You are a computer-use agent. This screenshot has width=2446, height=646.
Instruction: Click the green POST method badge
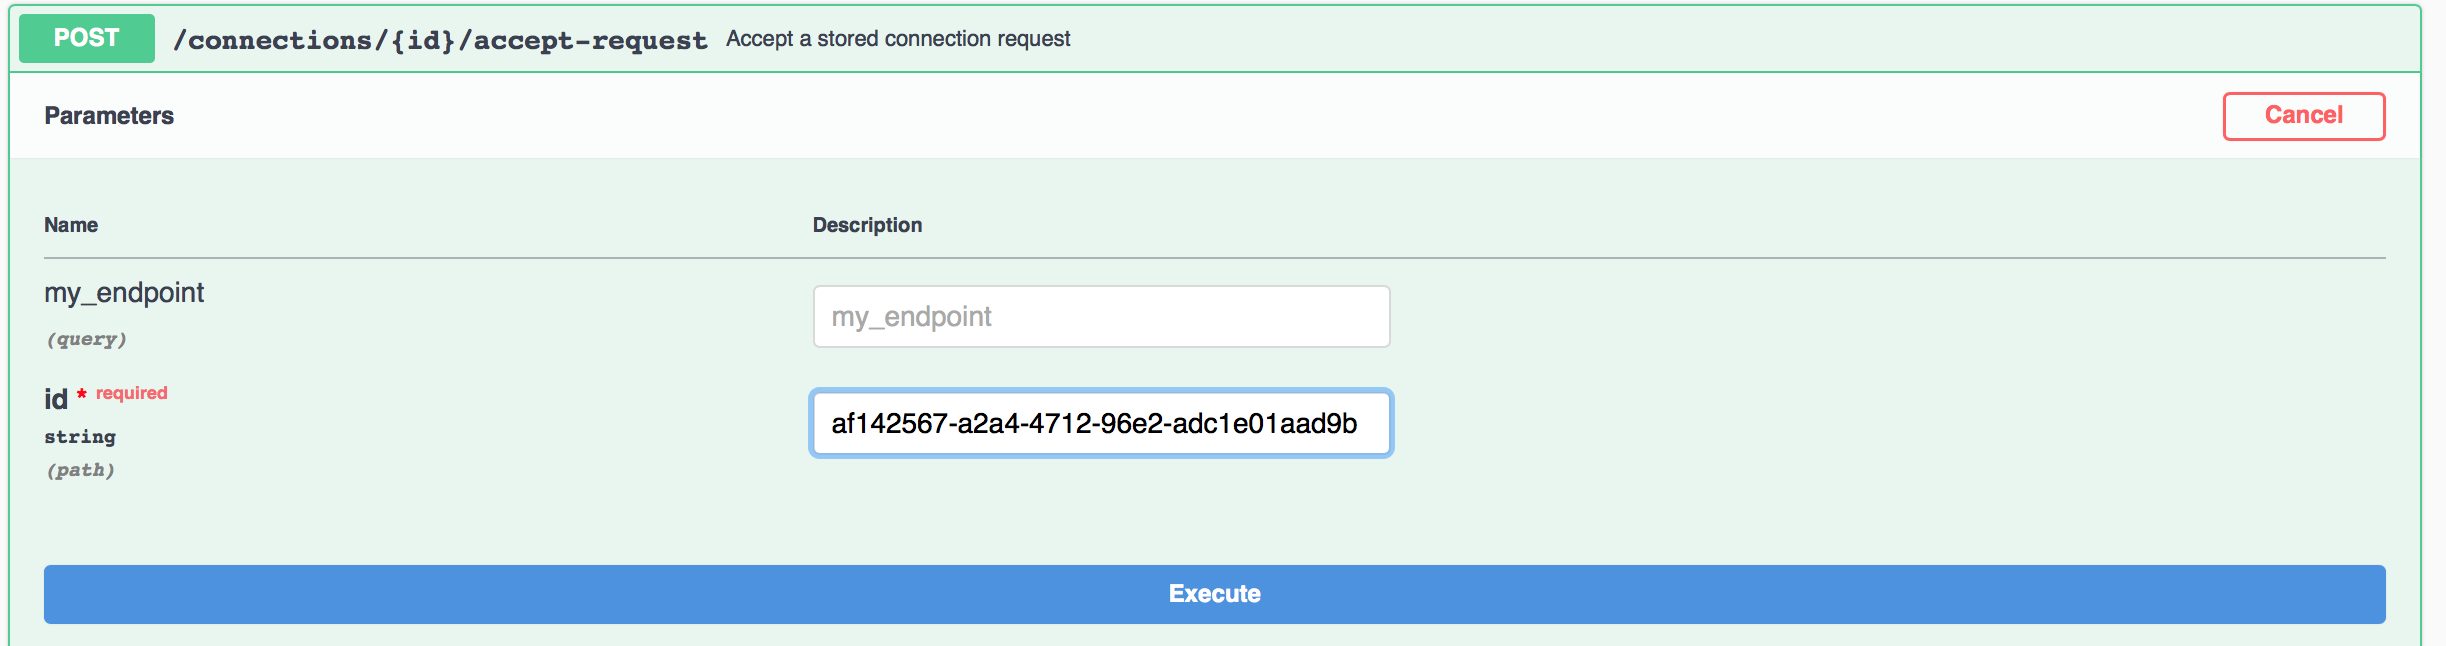pyautogui.click(x=85, y=38)
